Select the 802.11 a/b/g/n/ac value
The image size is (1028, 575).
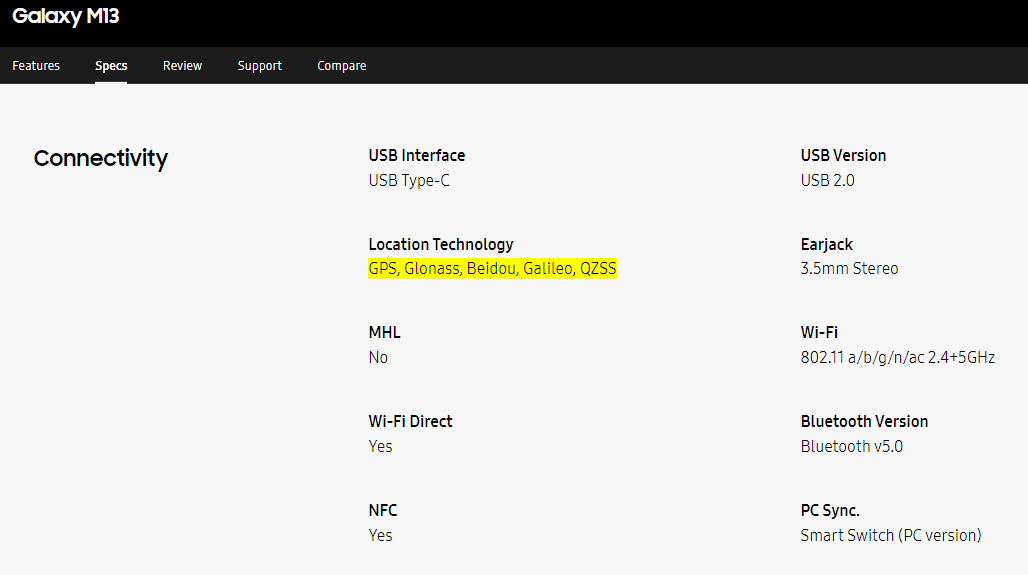pos(898,357)
